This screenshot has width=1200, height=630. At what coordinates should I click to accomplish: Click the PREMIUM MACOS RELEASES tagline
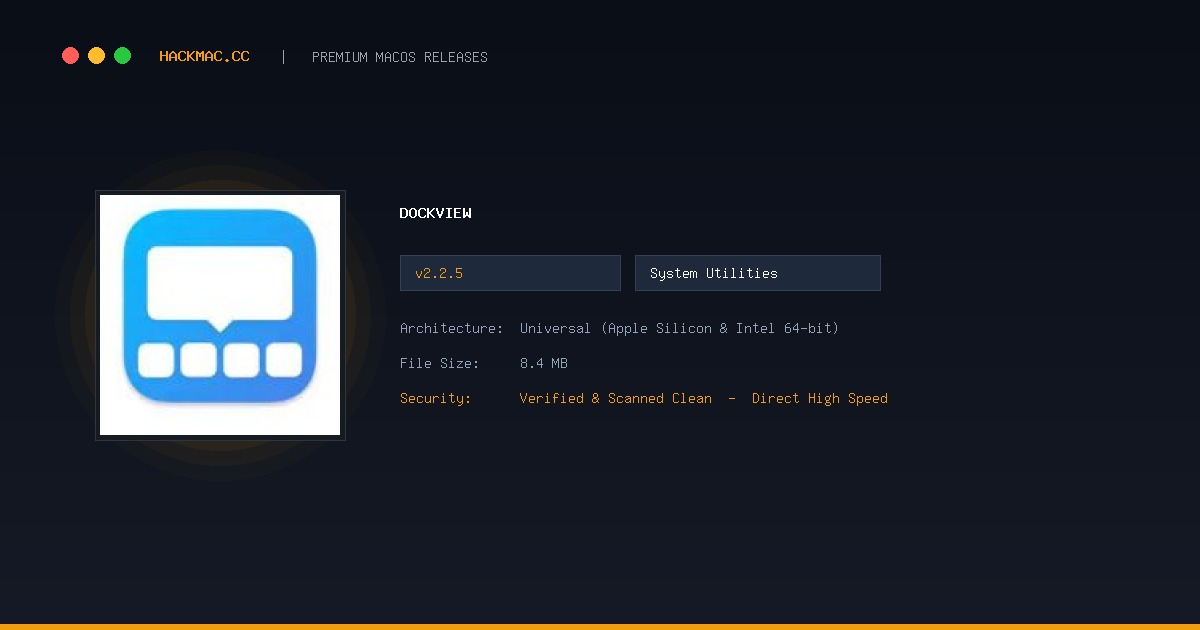point(400,57)
